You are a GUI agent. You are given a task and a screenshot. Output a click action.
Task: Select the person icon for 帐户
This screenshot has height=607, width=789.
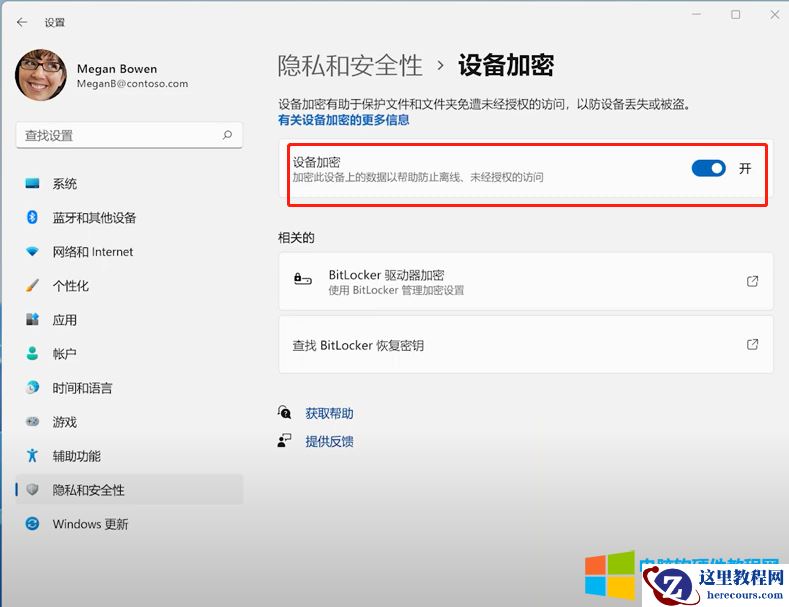pos(32,353)
